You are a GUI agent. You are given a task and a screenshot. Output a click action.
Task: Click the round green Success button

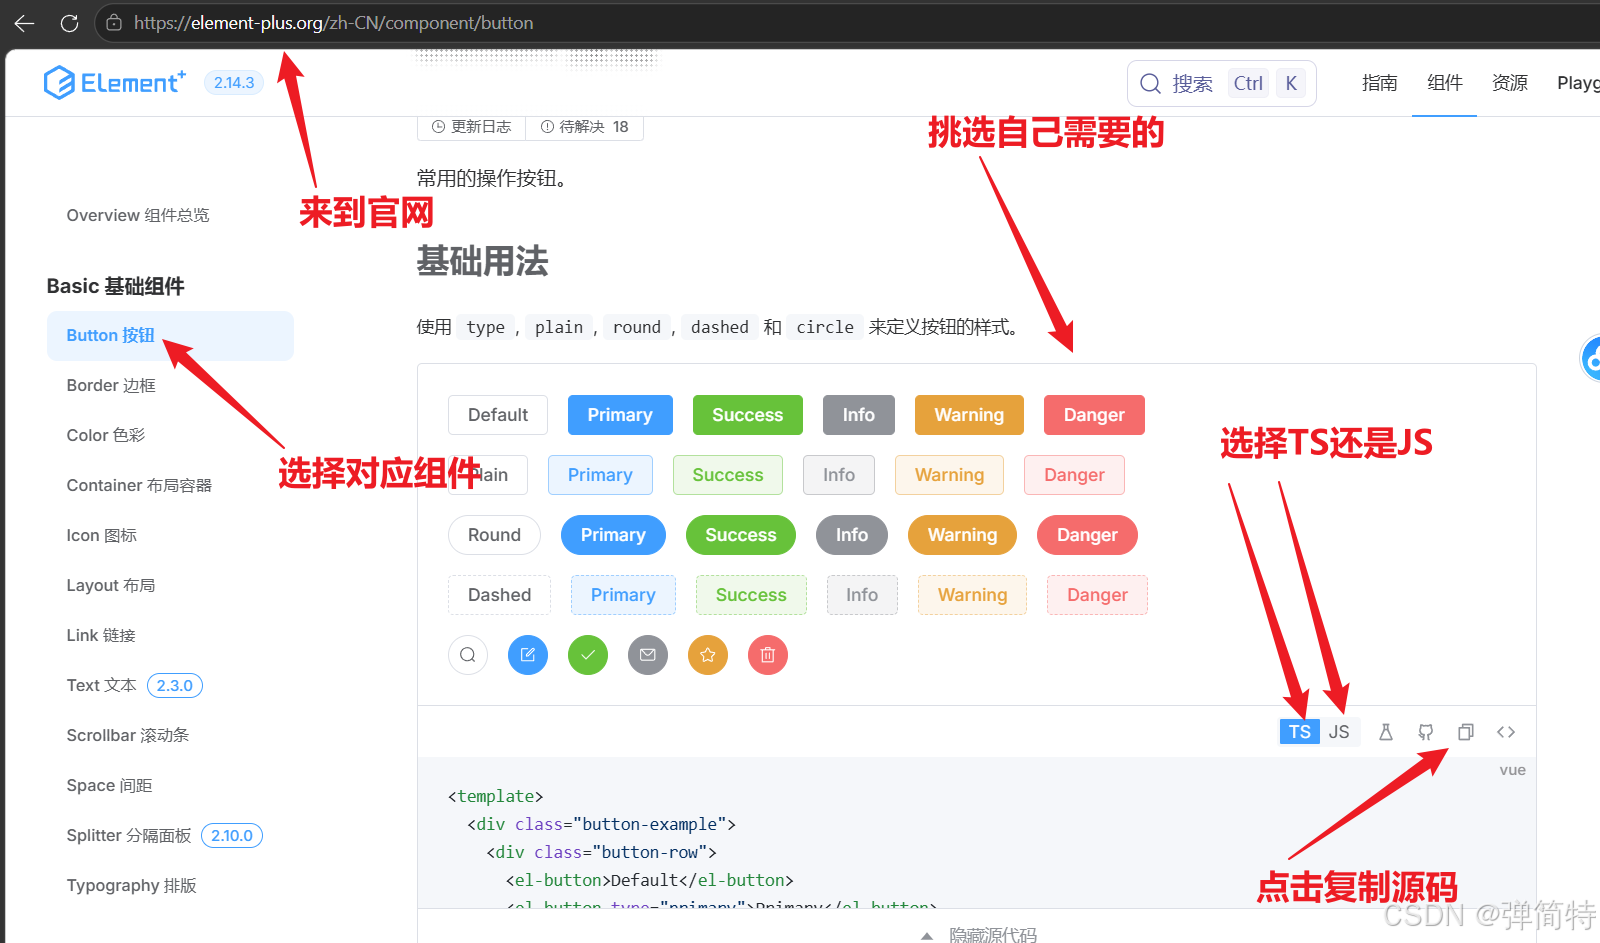coord(741,535)
